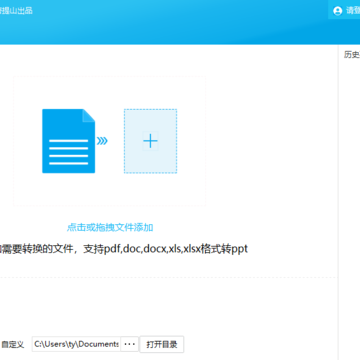The height and width of the screenshot is (360, 360).
Task: Click the triple-chevron conversion arrow icon
Action: [102, 141]
